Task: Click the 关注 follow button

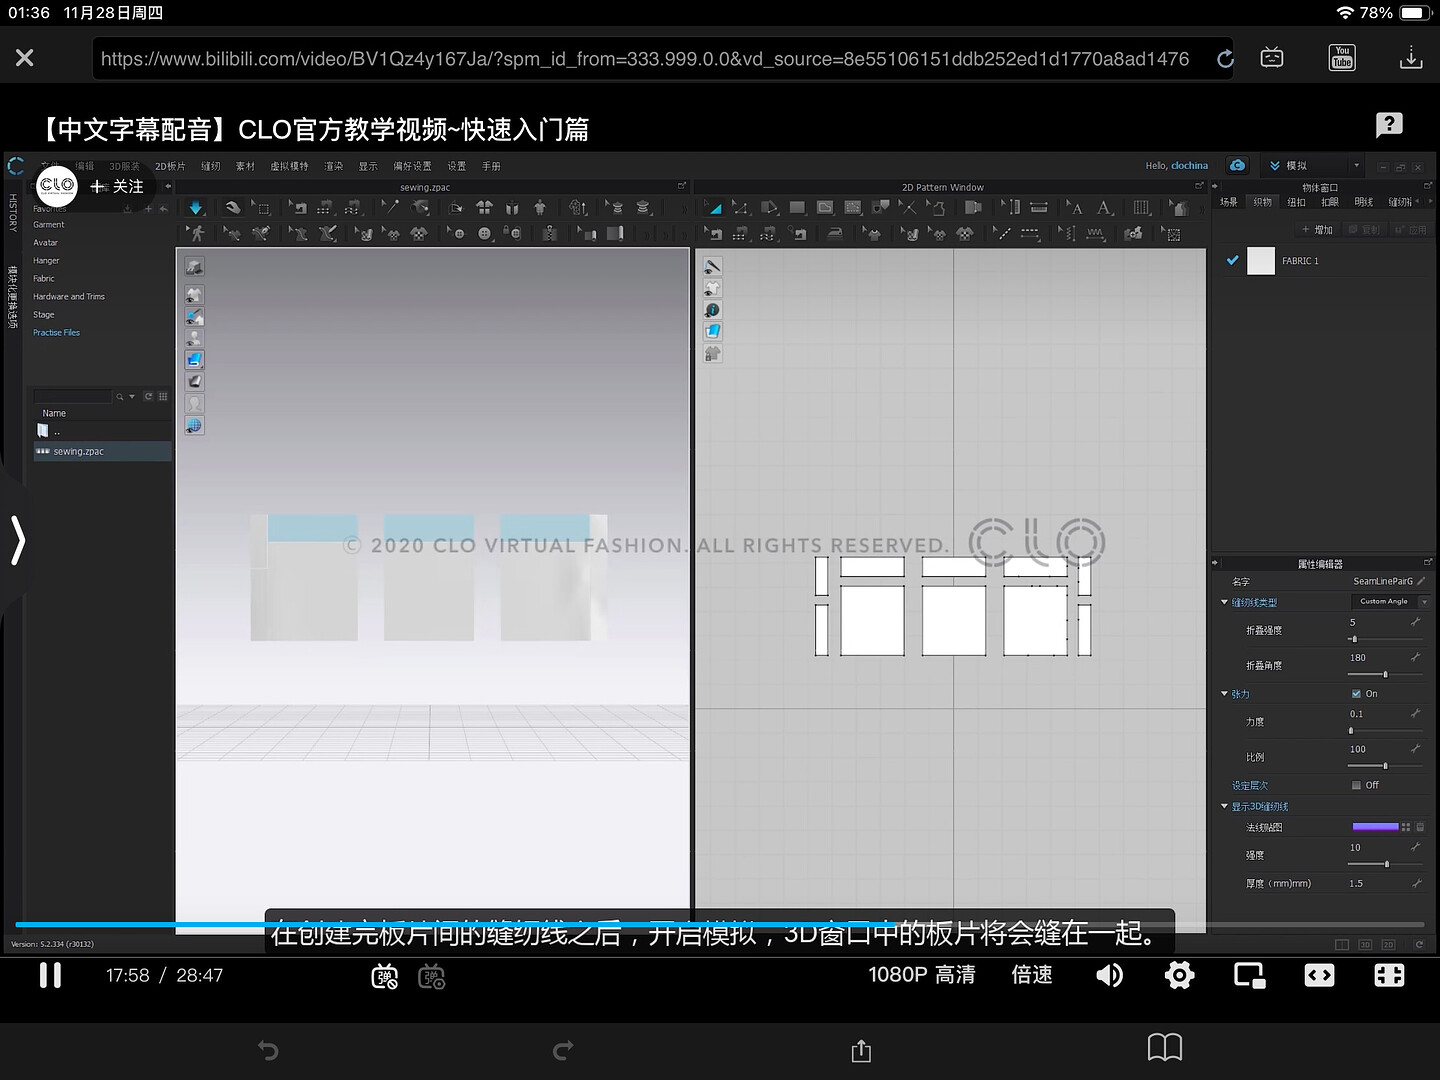Action: point(117,186)
